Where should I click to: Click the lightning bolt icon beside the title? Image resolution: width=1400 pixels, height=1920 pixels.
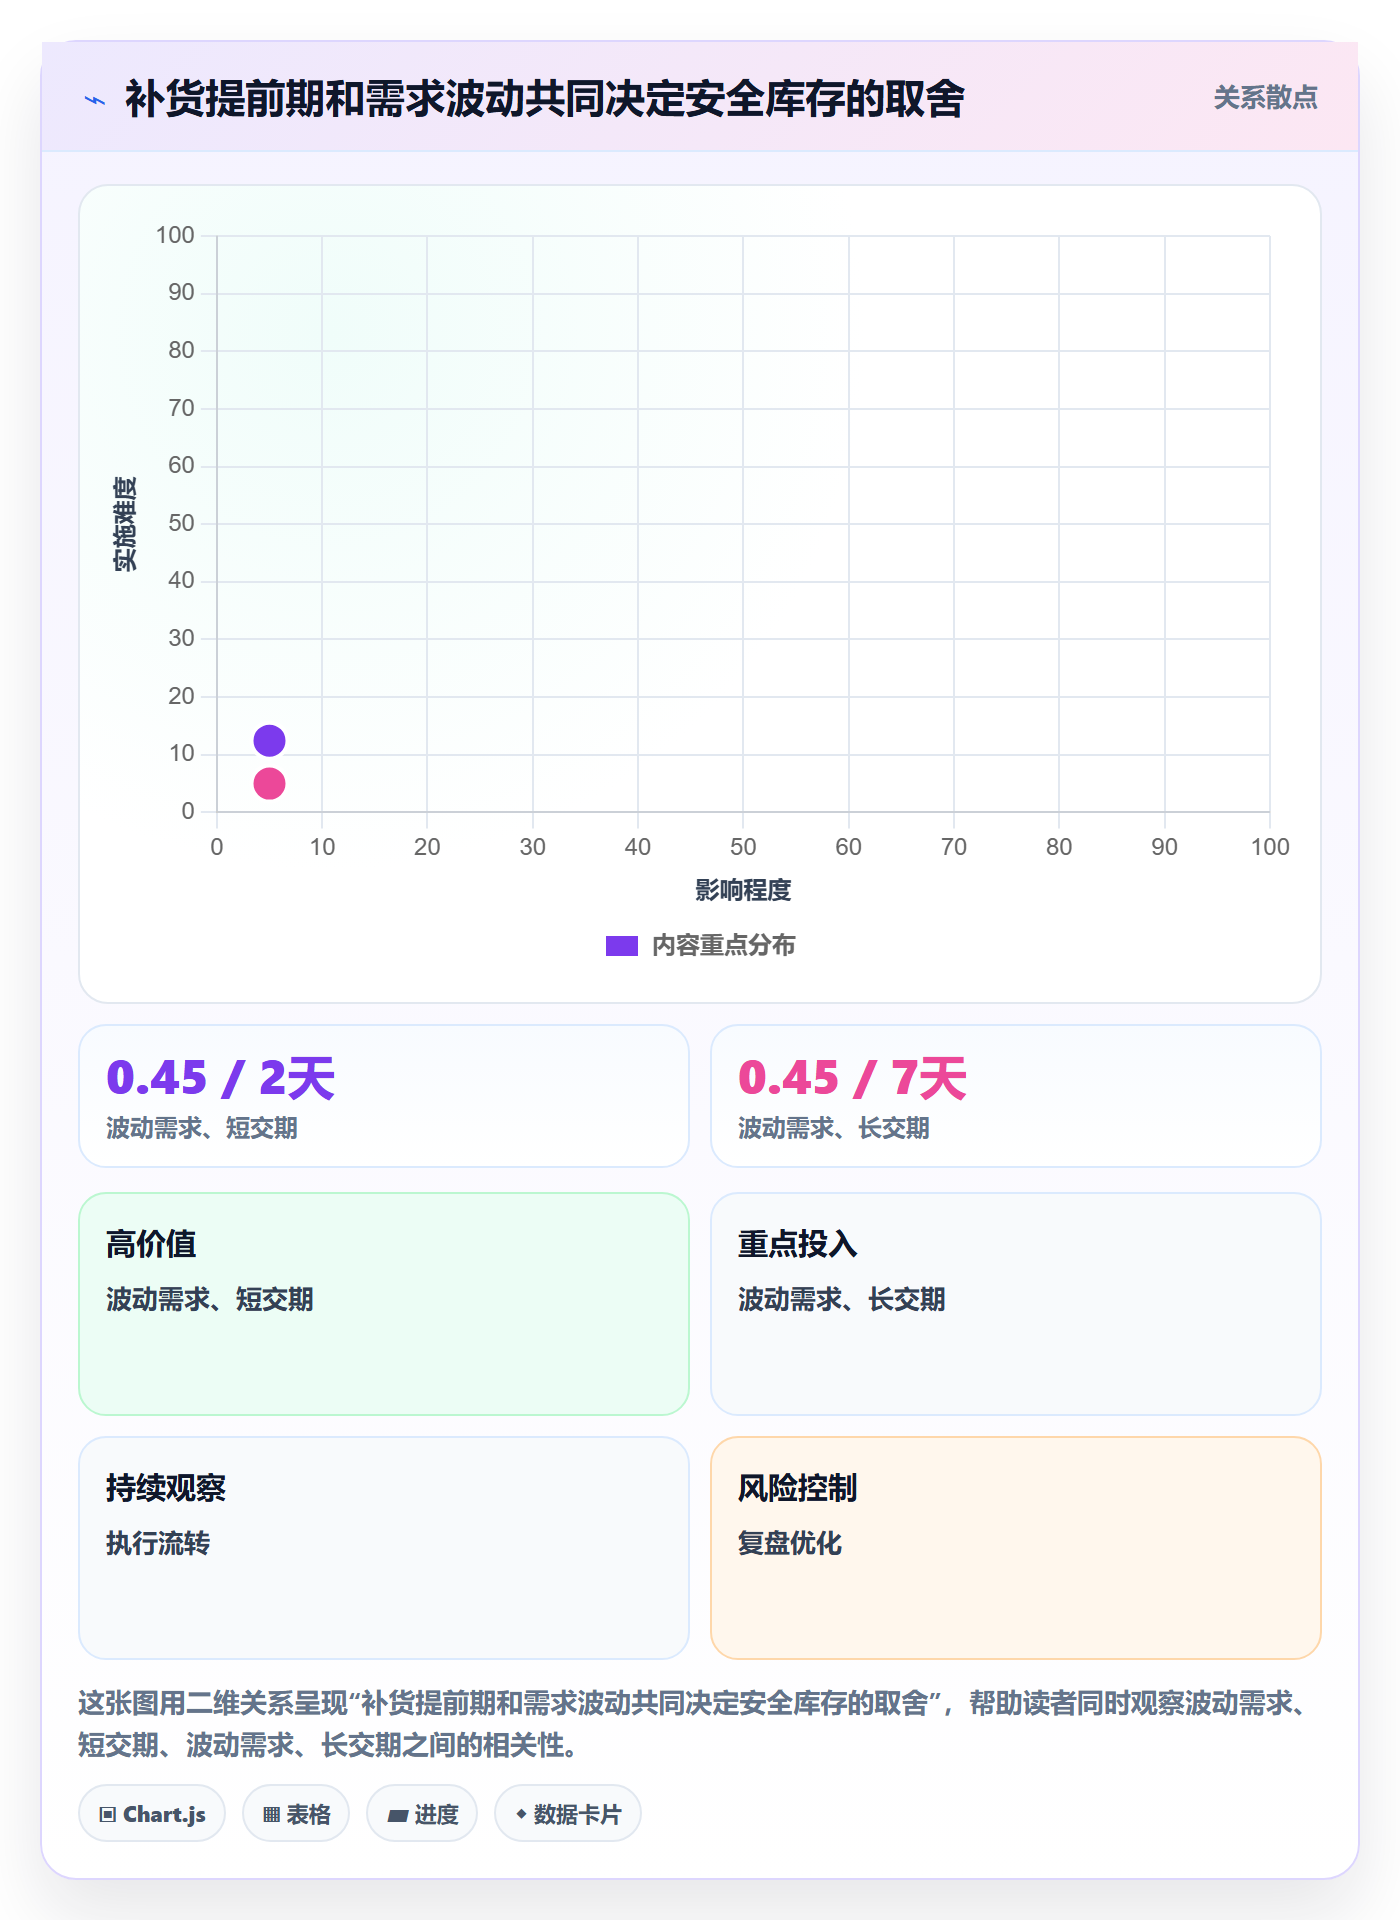coord(95,100)
